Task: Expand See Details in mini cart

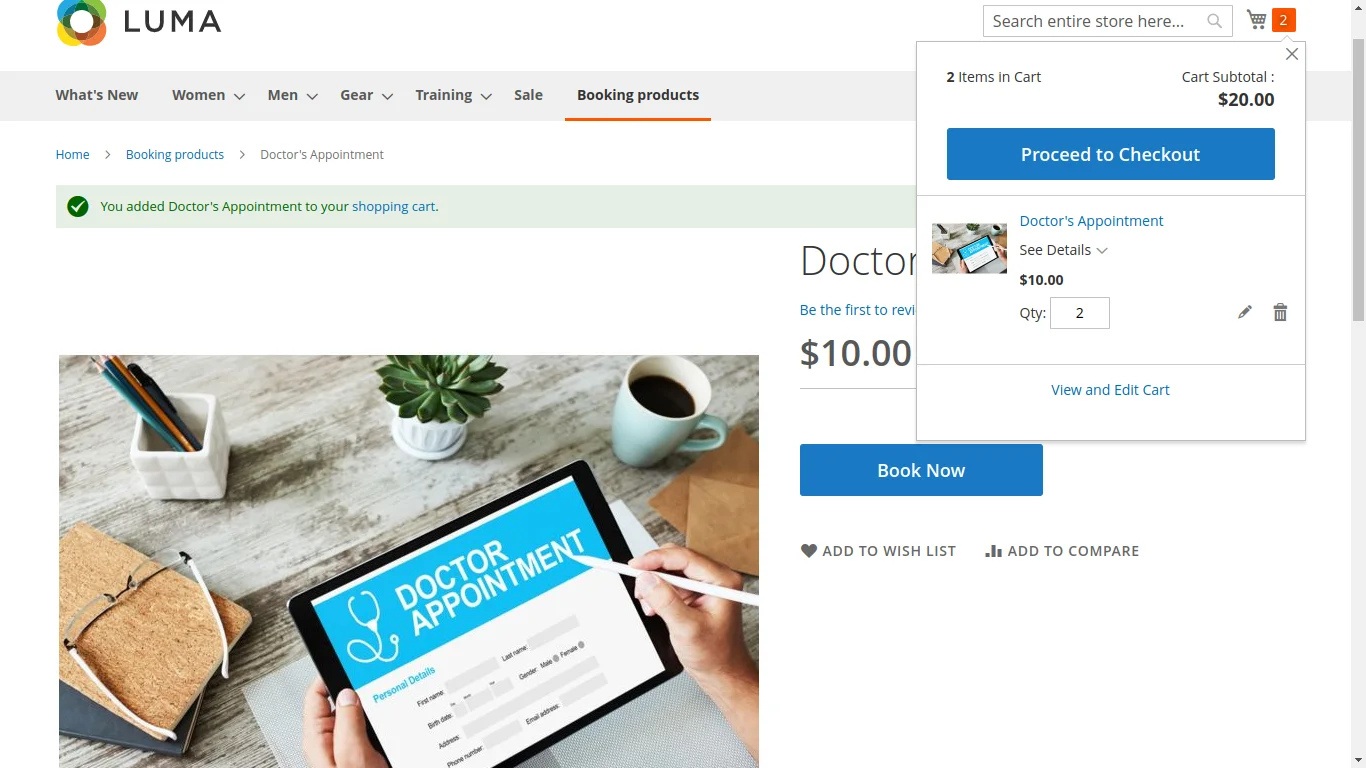Action: click(1063, 250)
